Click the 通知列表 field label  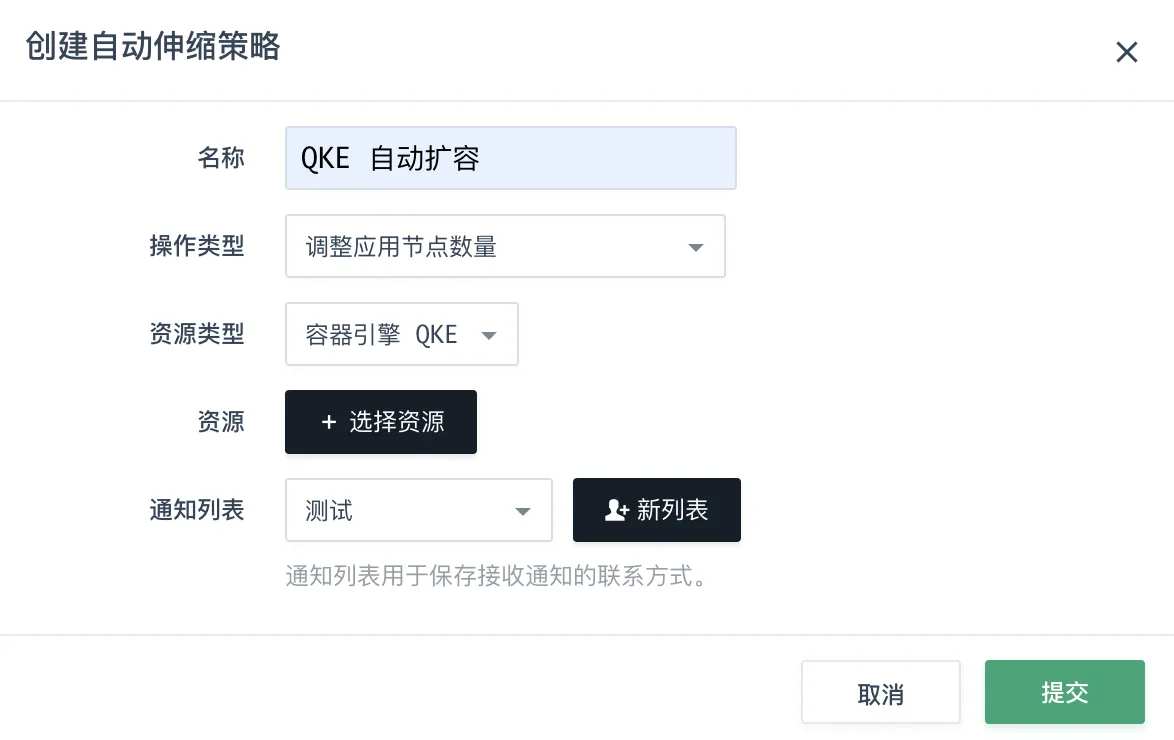197,510
